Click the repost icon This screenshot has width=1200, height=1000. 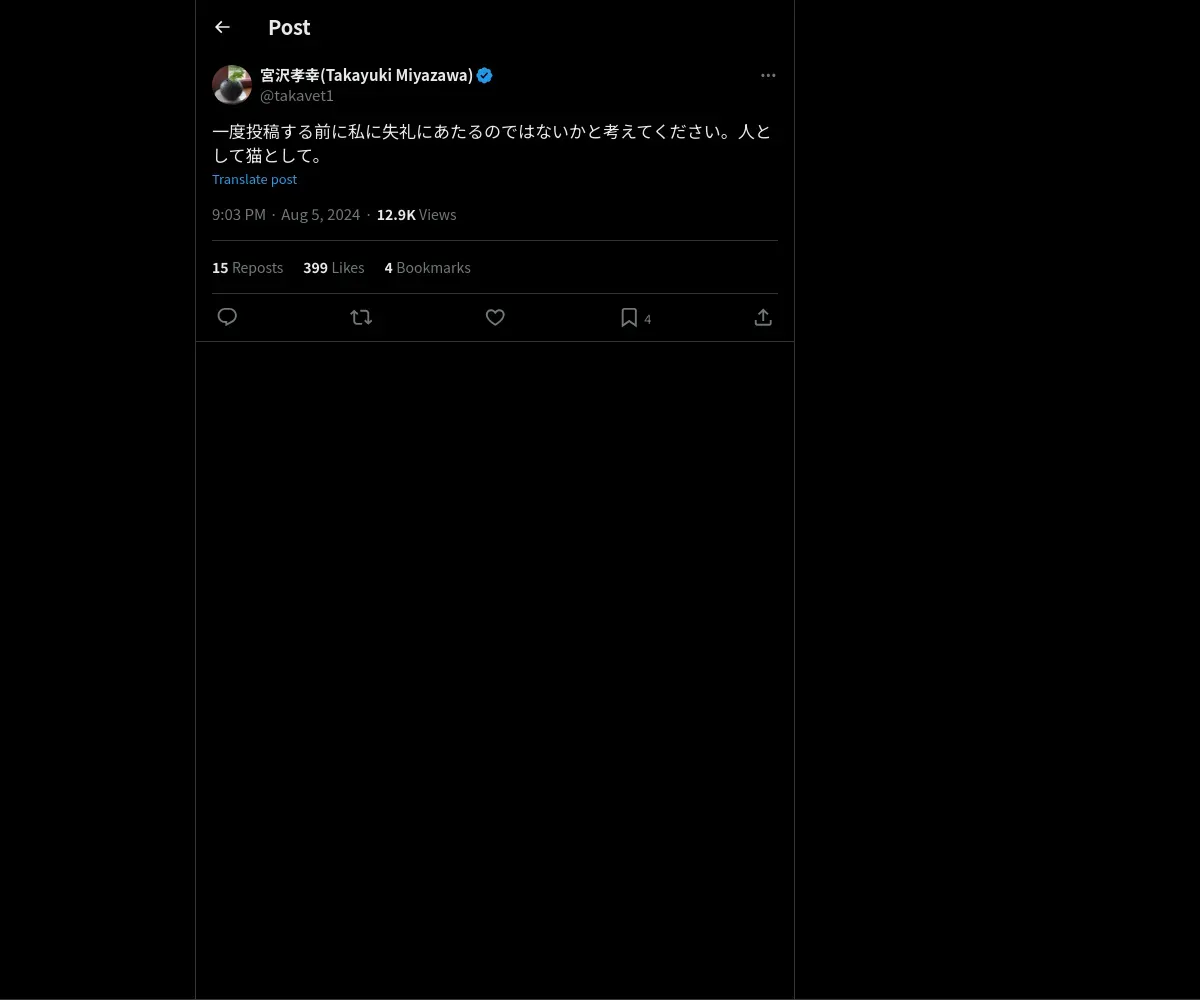(x=361, y=317)
